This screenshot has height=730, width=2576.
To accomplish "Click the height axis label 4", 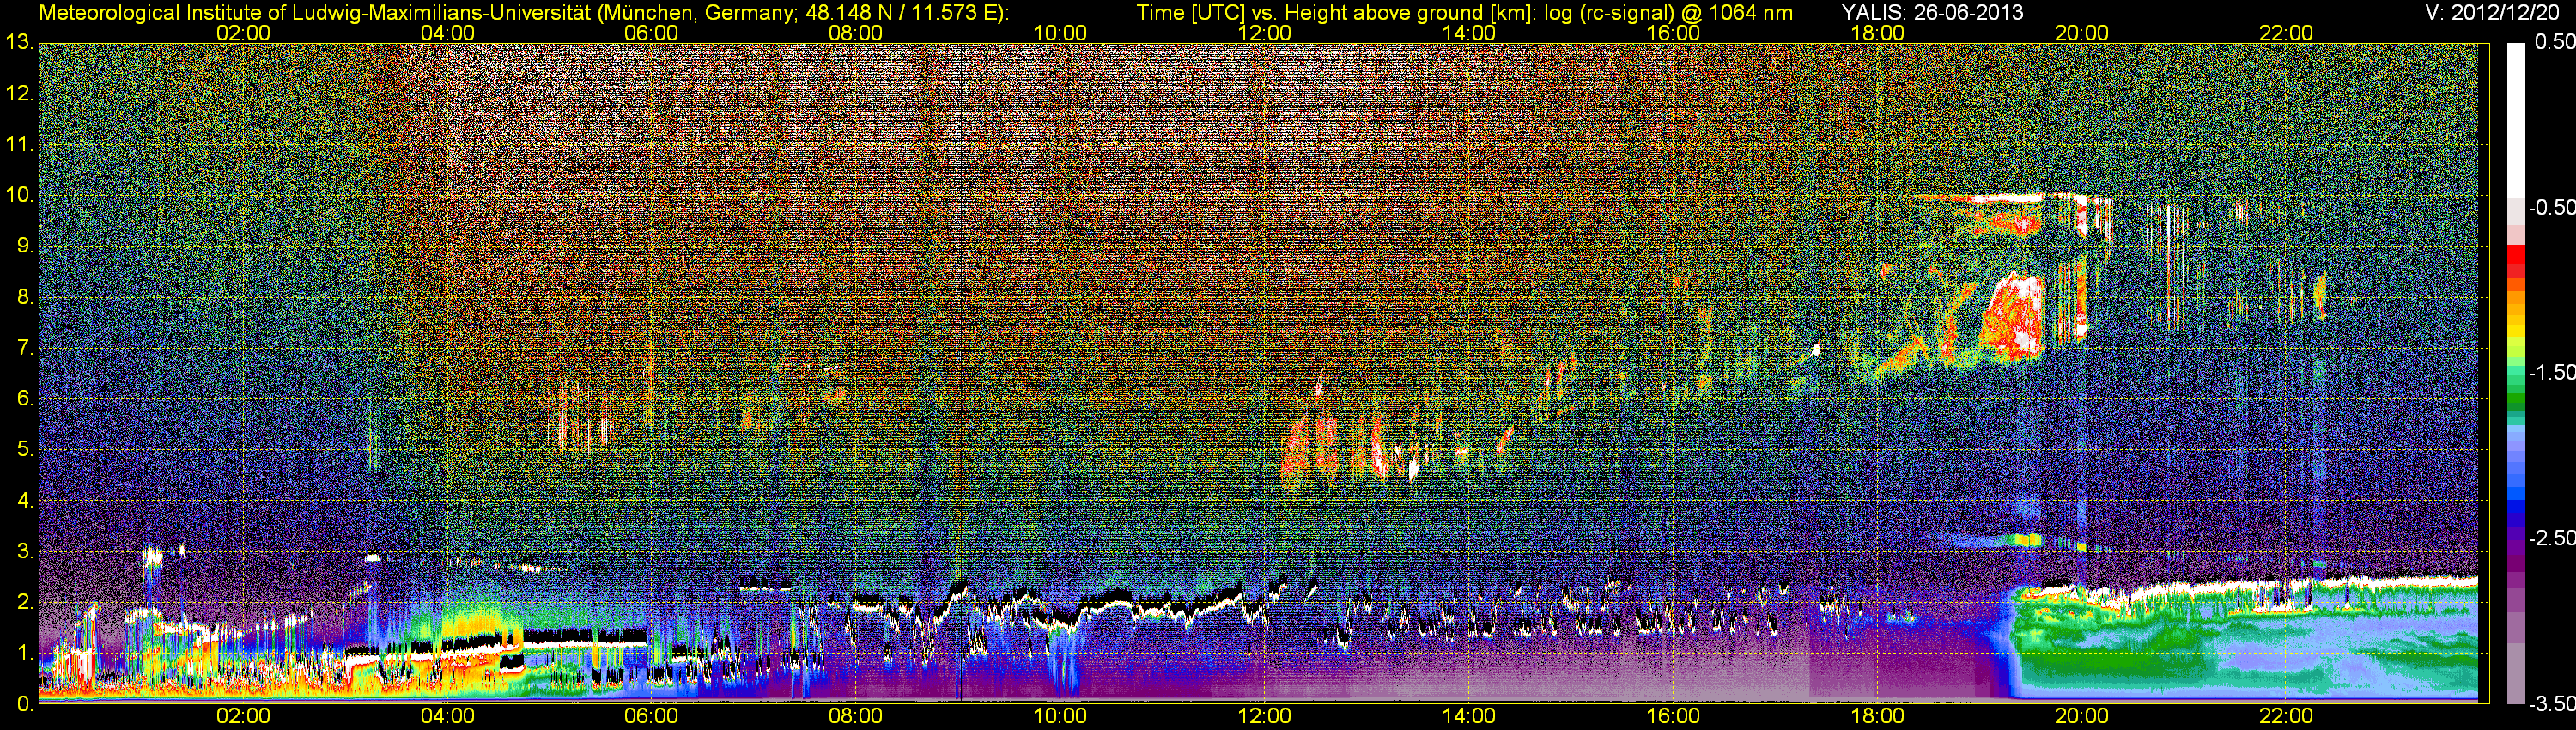I will 25,501.
